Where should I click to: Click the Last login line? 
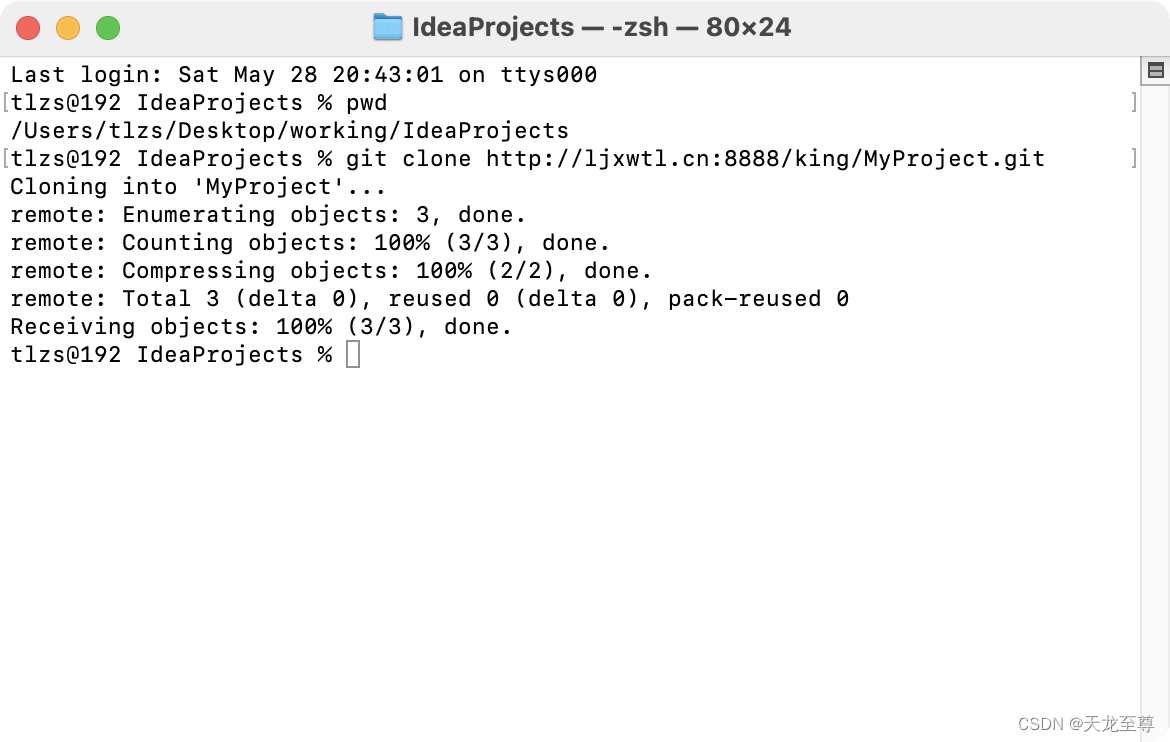point(304,75)
